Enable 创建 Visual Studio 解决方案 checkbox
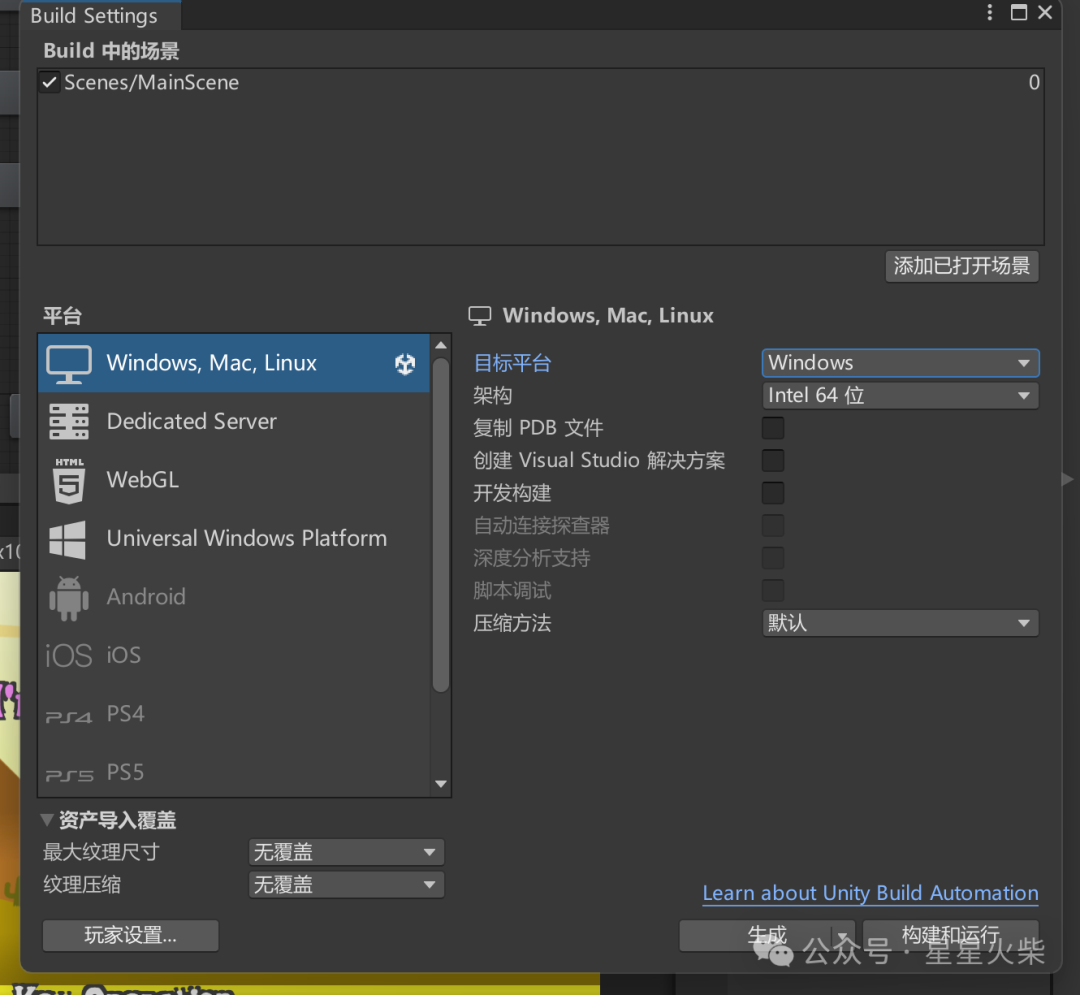The image size is (1080, 995). (x=773, y=460)
